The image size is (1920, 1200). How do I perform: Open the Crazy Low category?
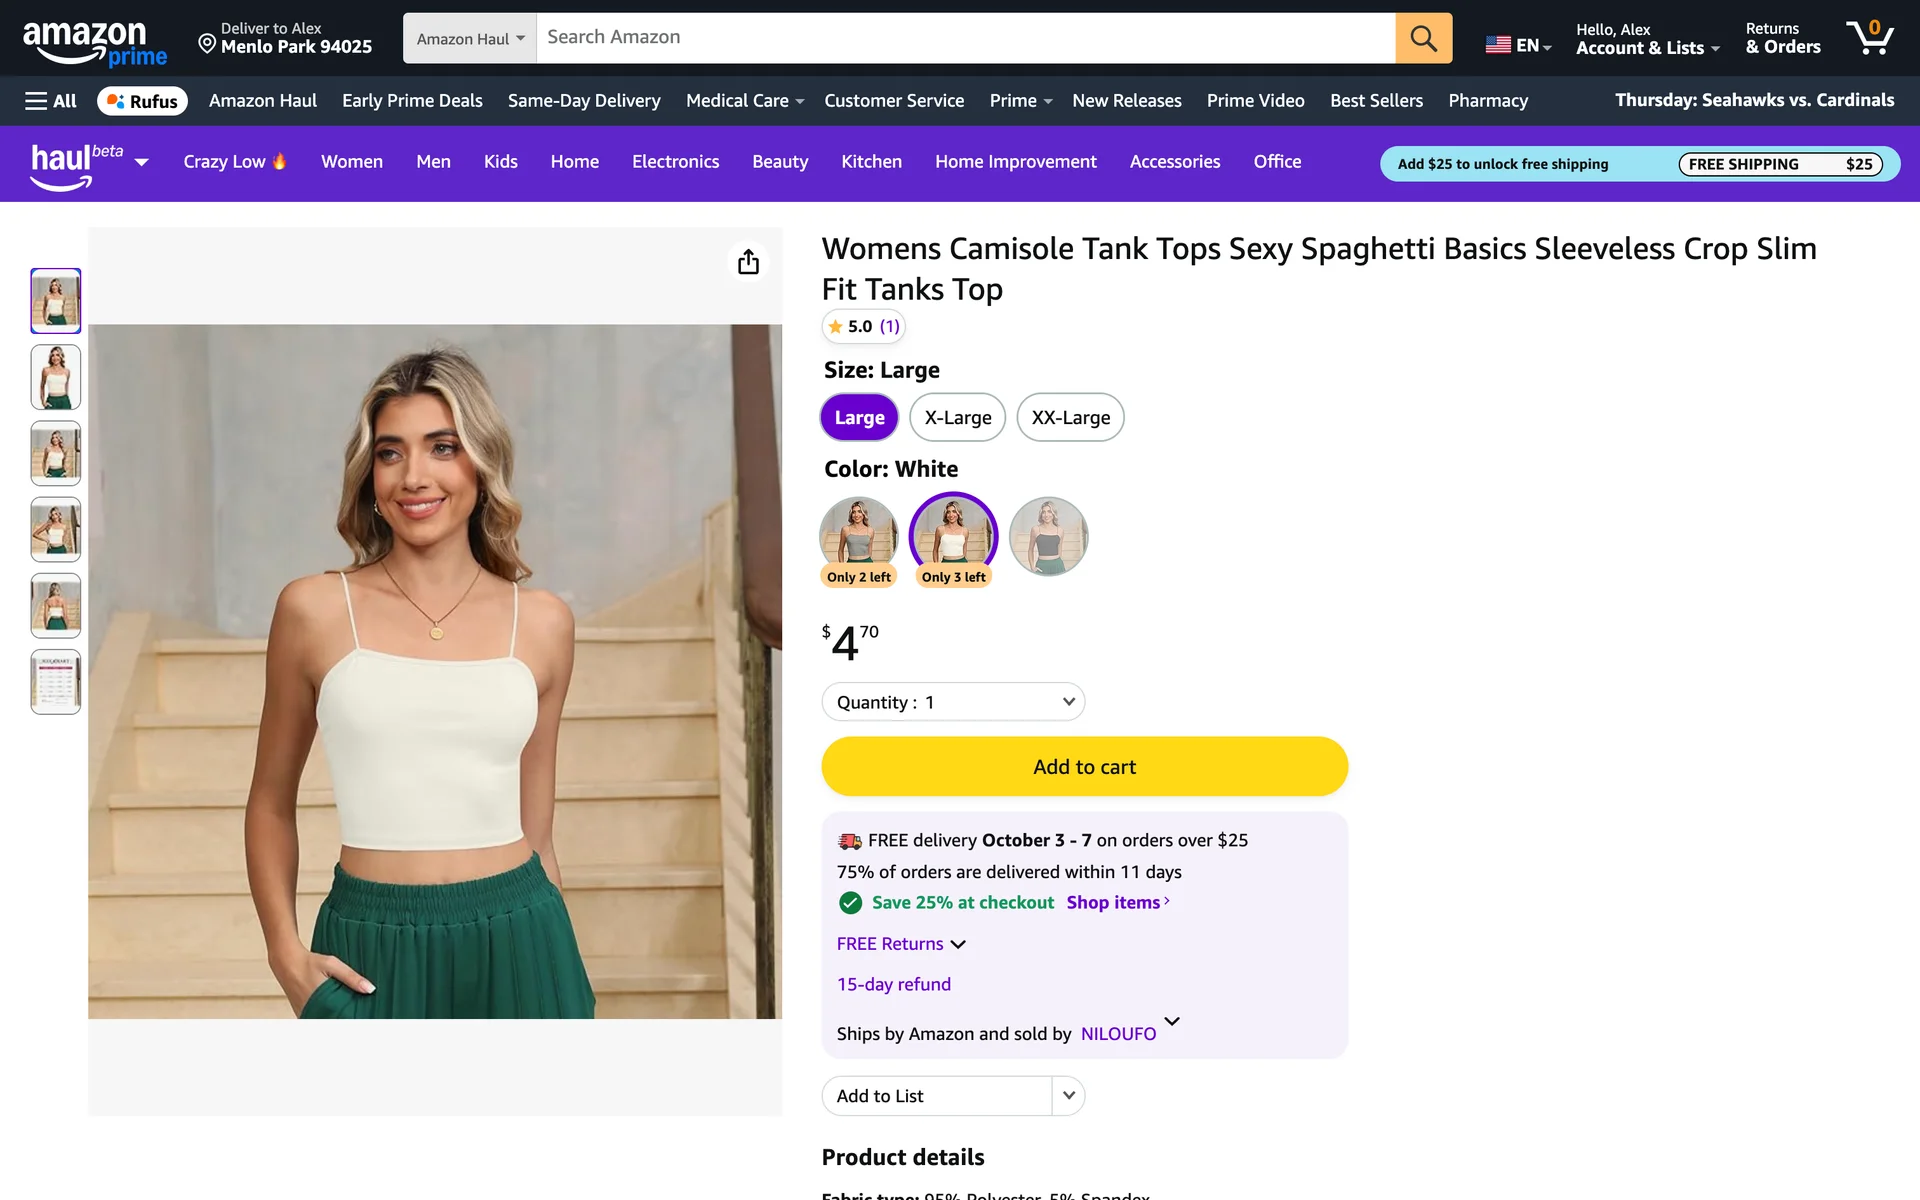pos(235,162)
